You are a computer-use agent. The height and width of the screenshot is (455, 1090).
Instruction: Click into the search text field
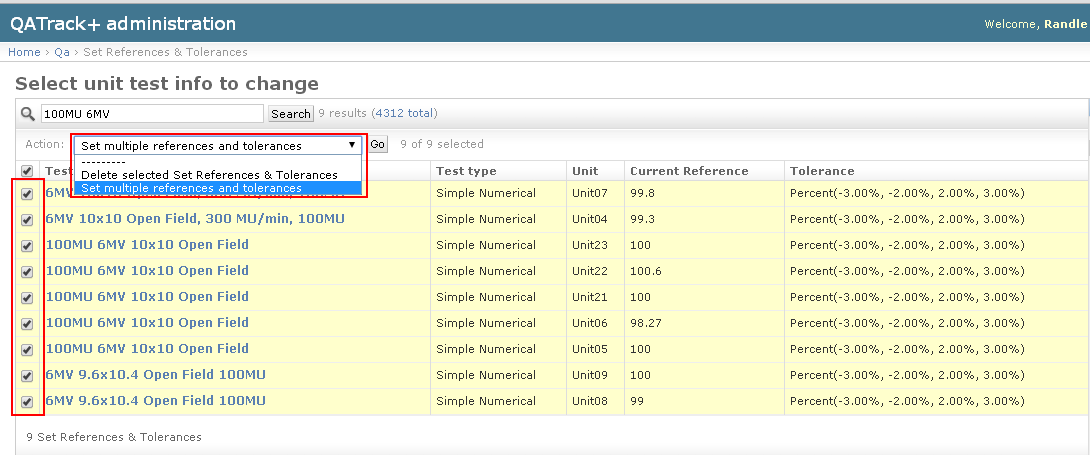pos(152,114)
